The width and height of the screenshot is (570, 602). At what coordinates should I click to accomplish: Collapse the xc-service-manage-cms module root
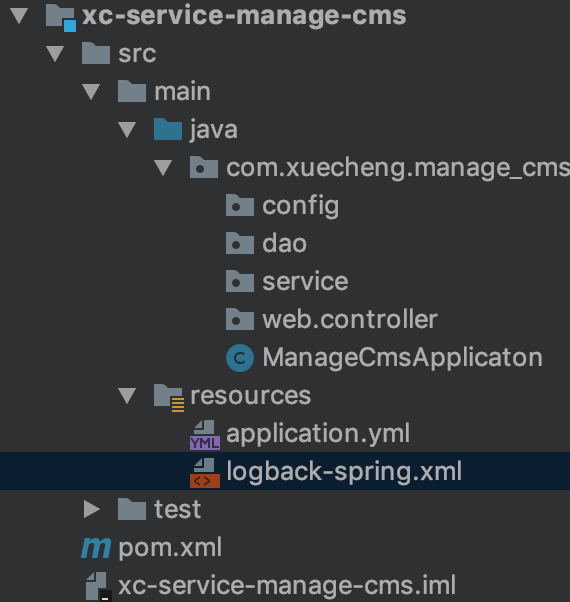(19, 16)
